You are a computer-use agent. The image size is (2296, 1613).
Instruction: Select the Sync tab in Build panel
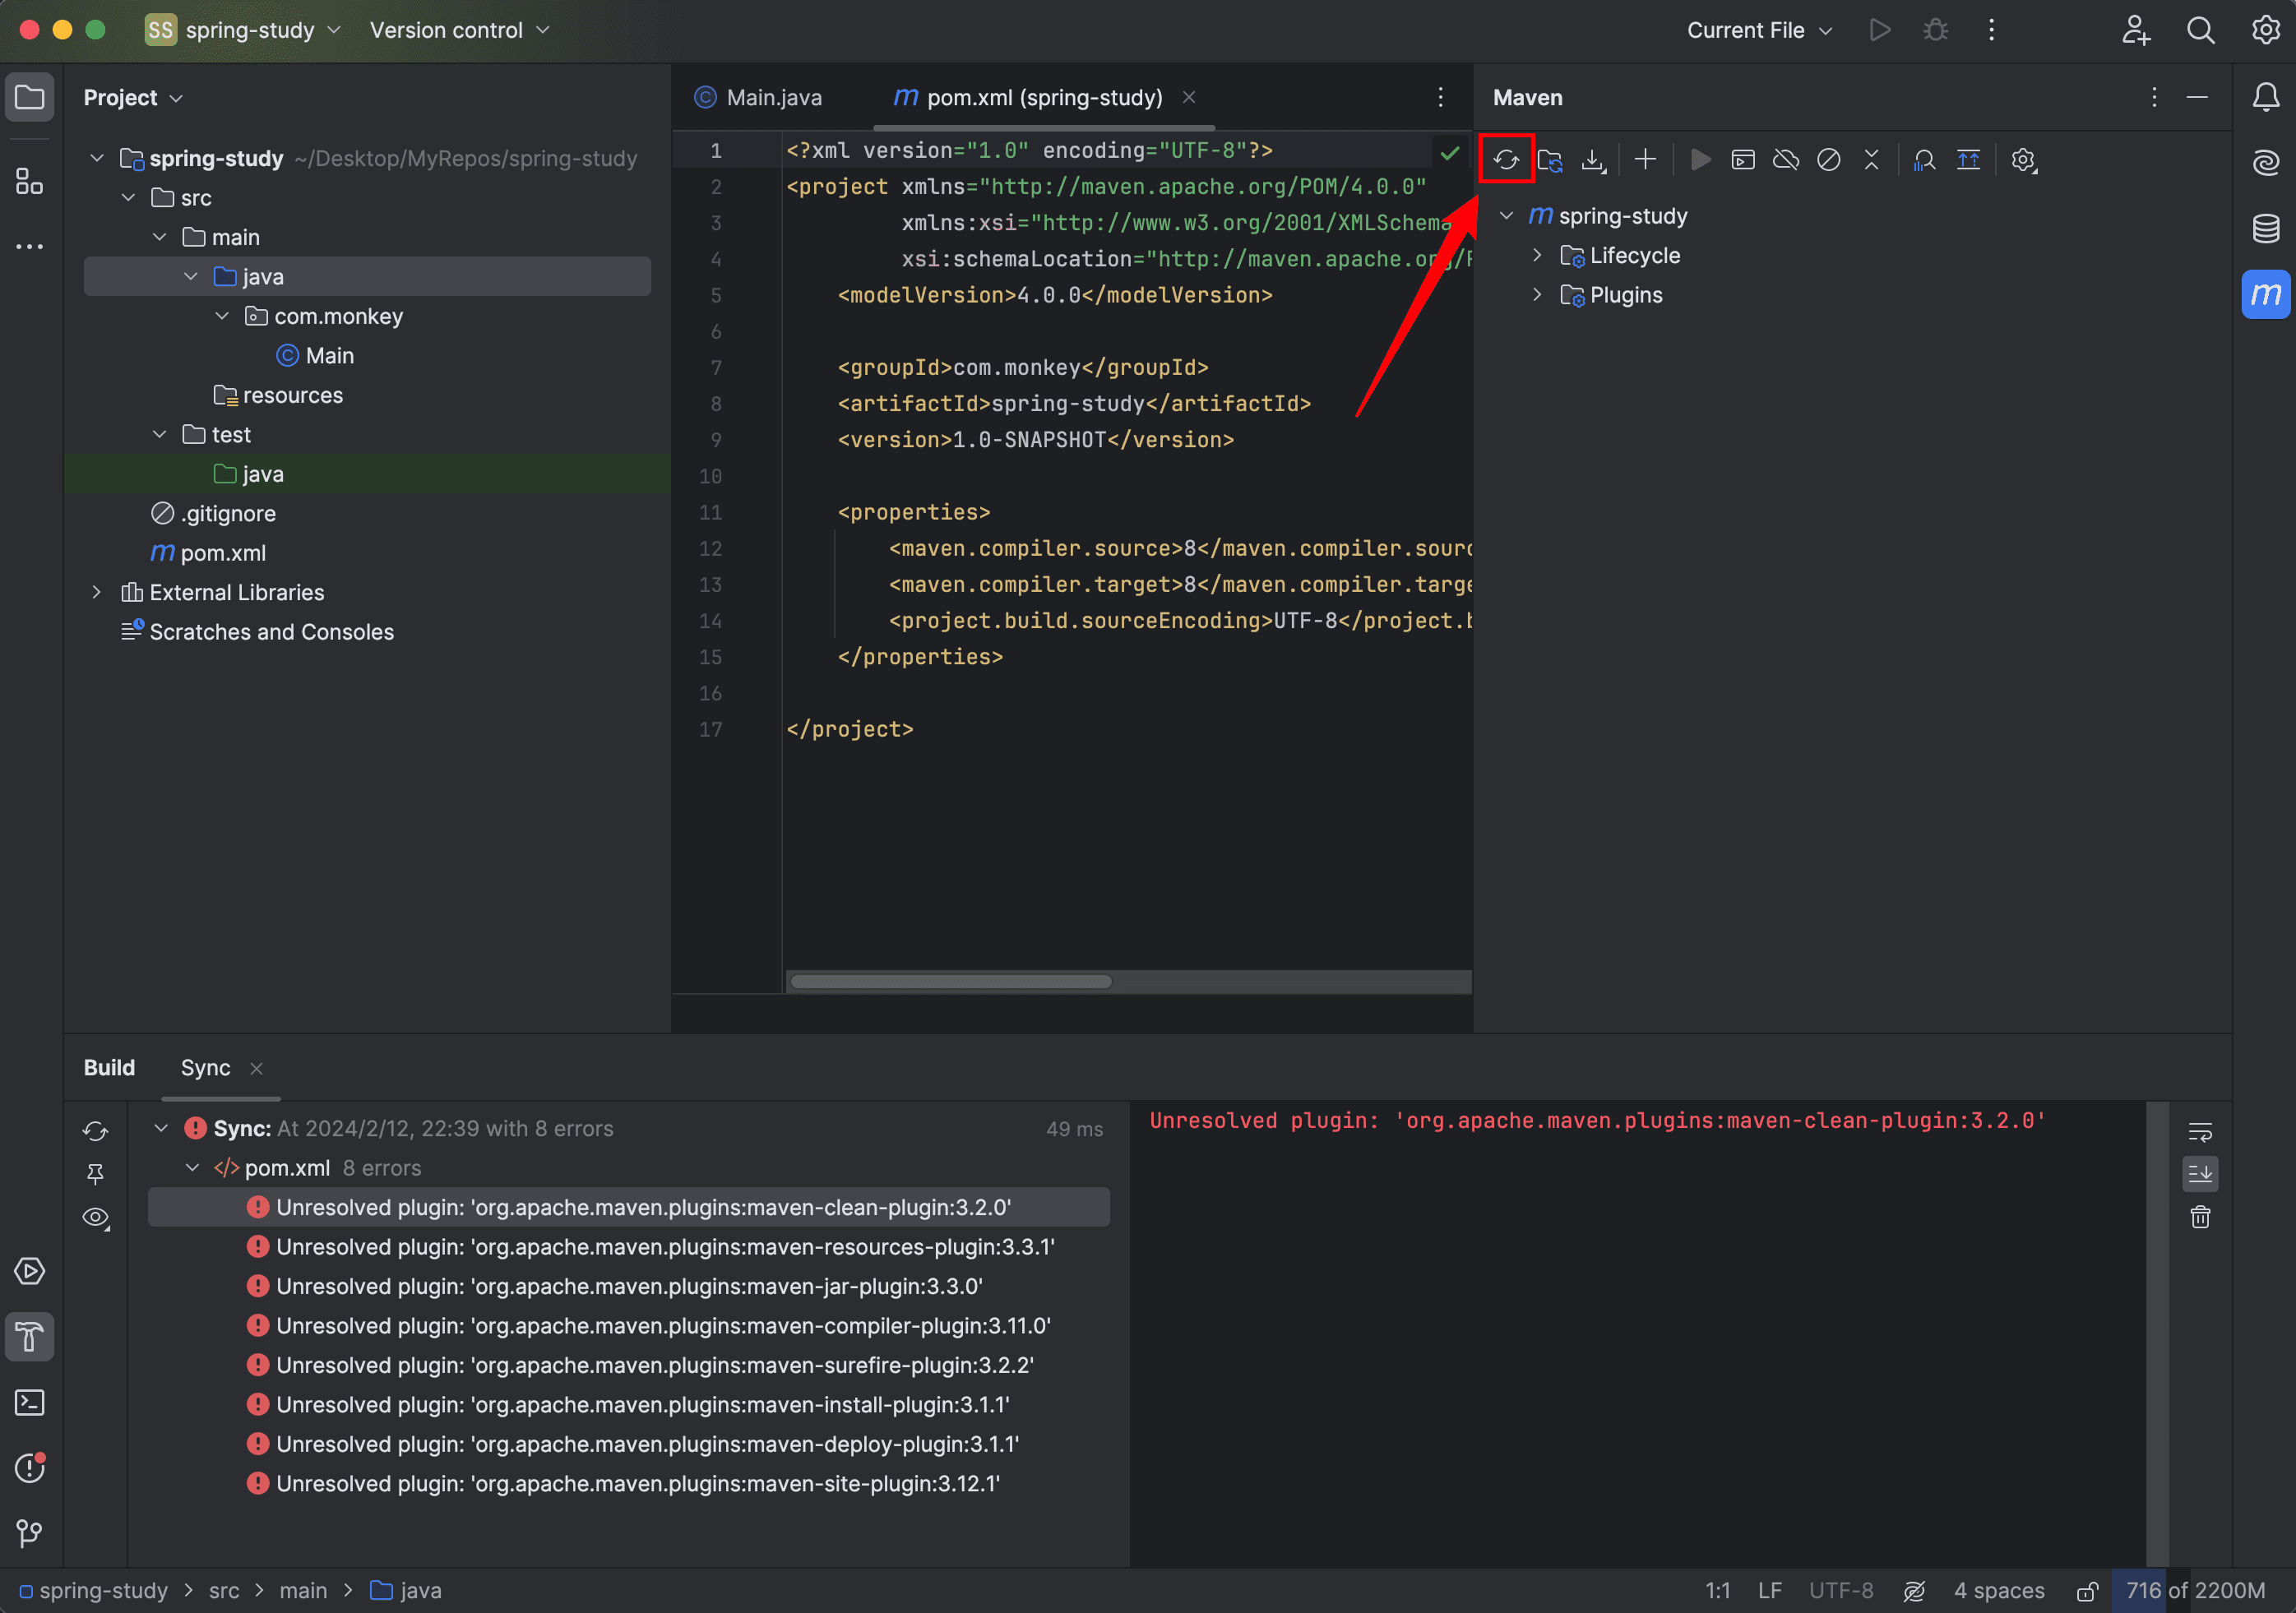[205, 1068]
